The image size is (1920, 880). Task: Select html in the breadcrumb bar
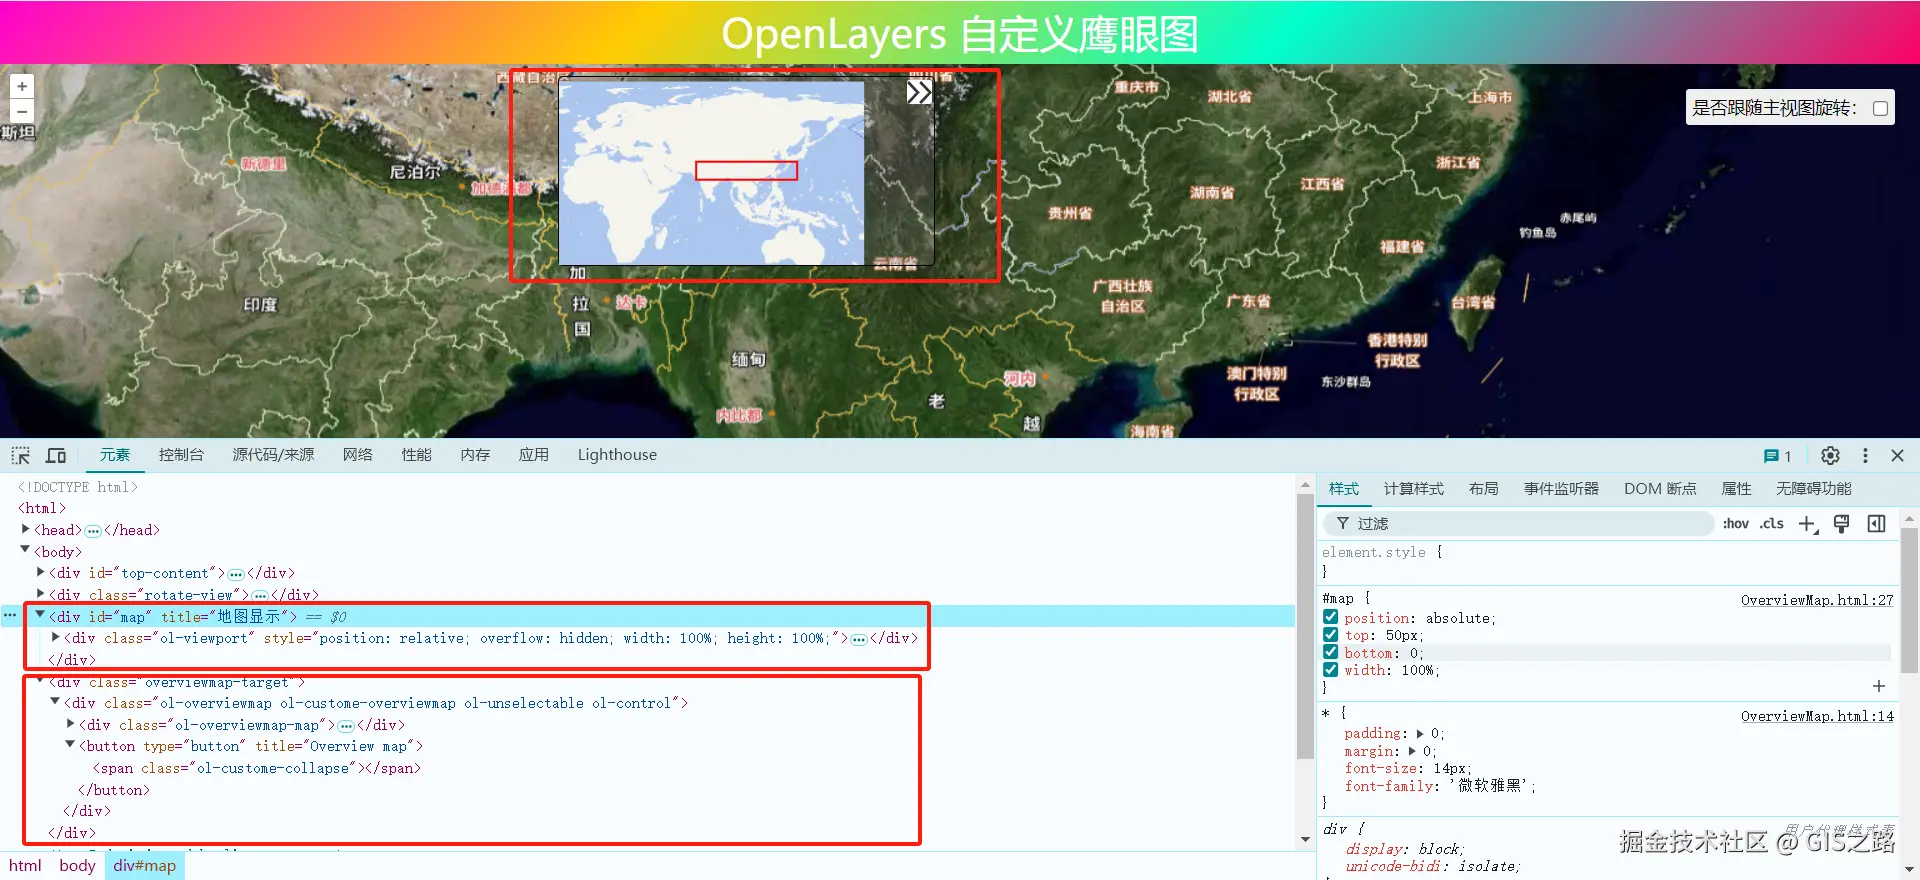[x=25, y=866]
